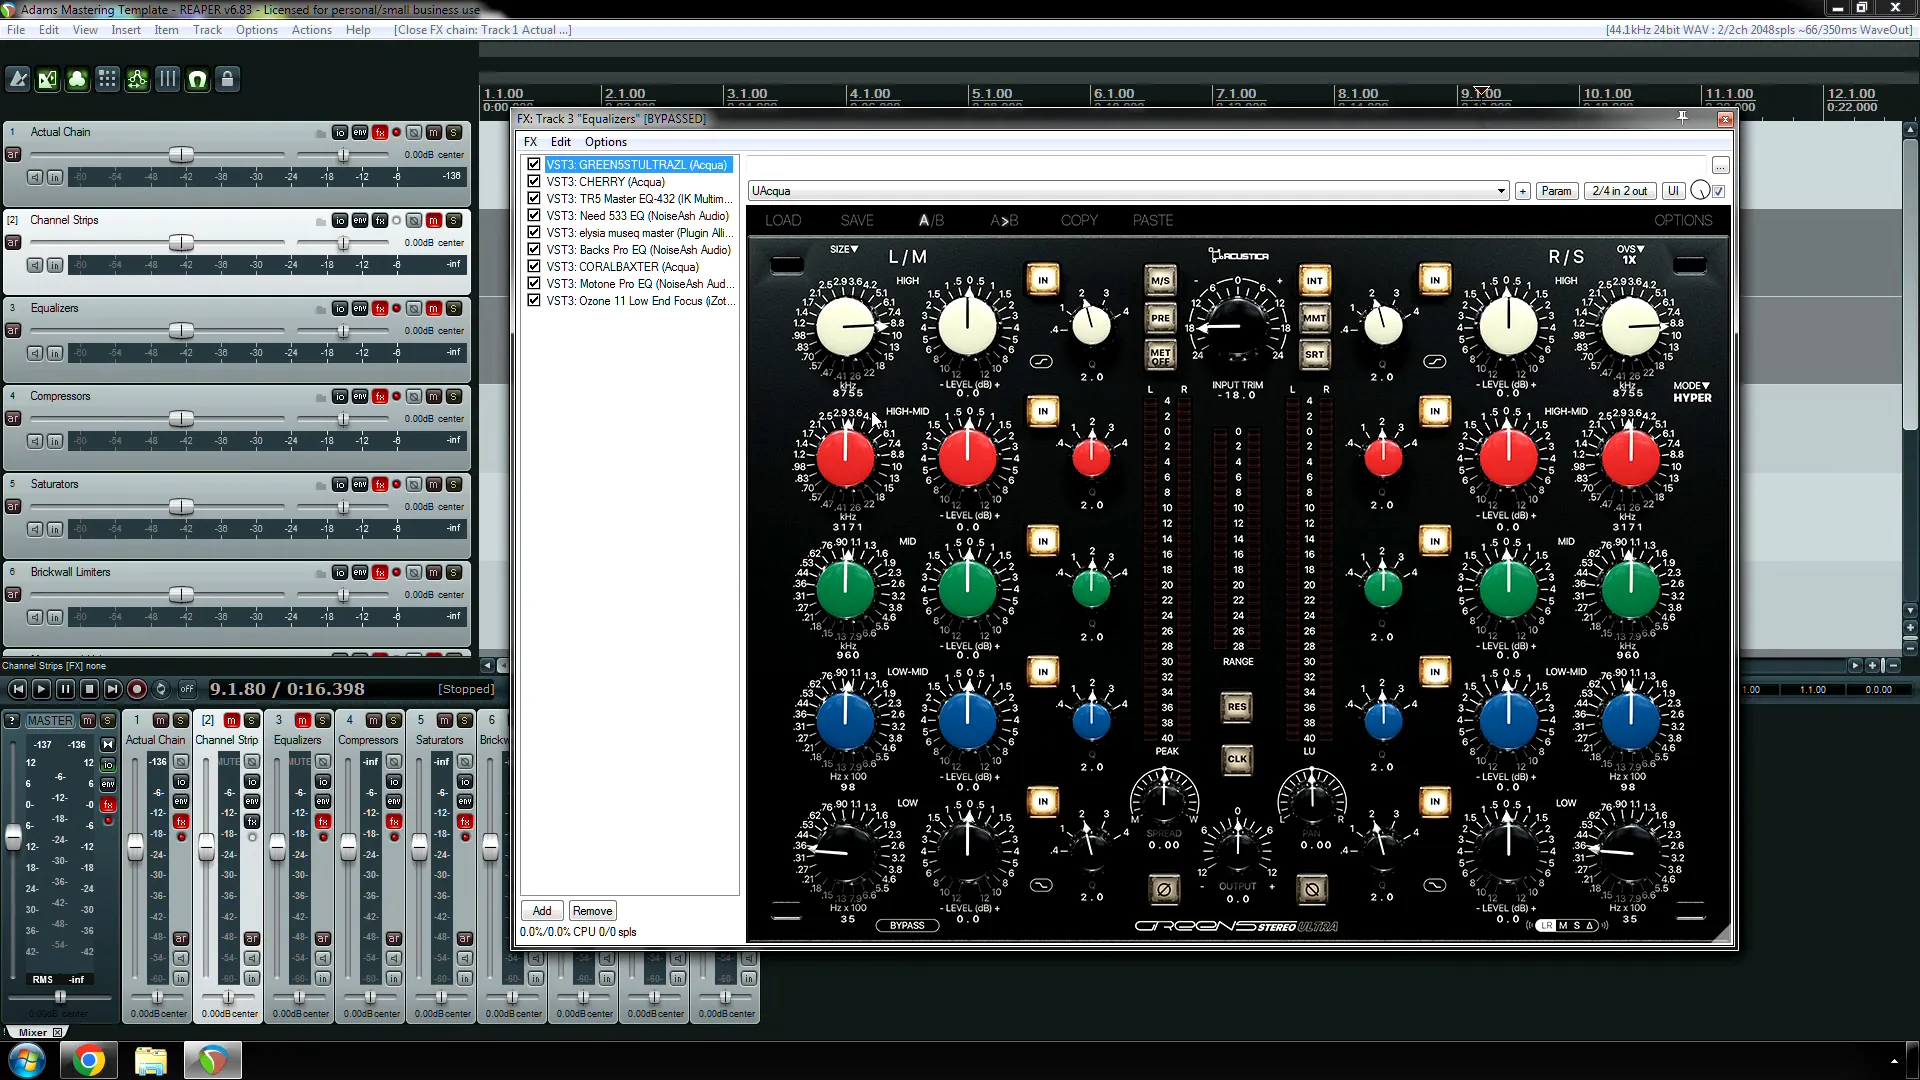
Task: Arm recording on Brickwall Limiters track
Action: (13, 594)
